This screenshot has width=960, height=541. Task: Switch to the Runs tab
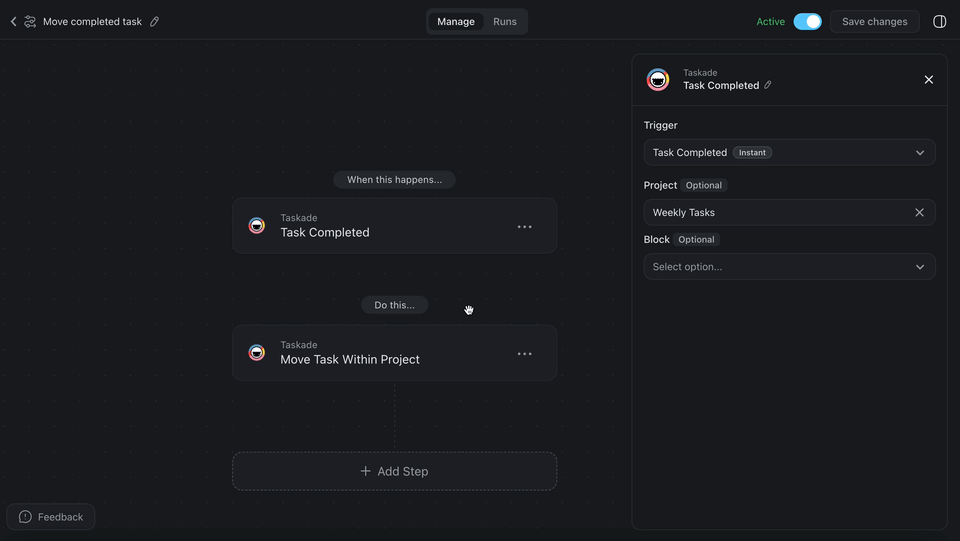(505, 21)
